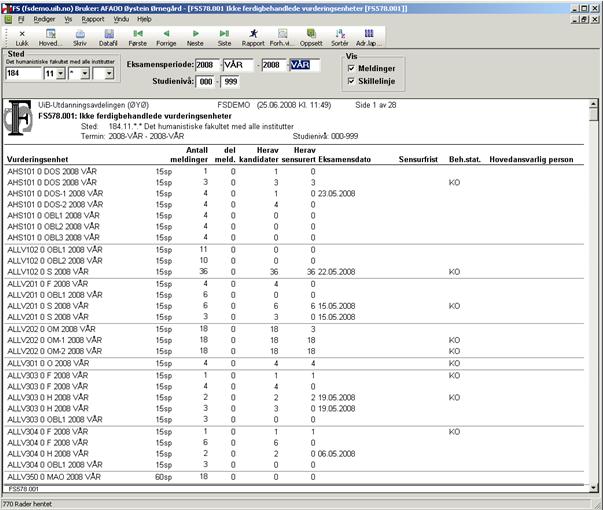Image resolution: width=603 pixels, height=510 pixels.
Task: Click the Herav sensurert column header
Action: (x=299, y=155)
